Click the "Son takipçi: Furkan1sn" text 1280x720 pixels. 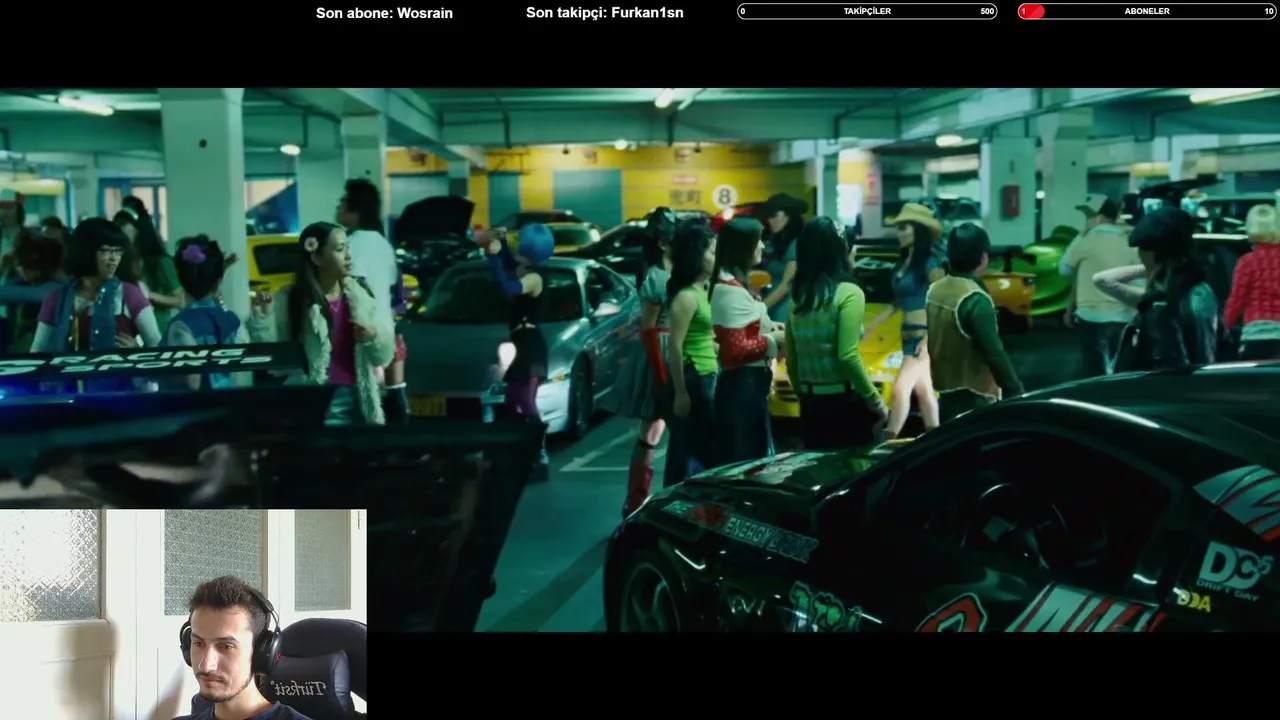point(605,13)
